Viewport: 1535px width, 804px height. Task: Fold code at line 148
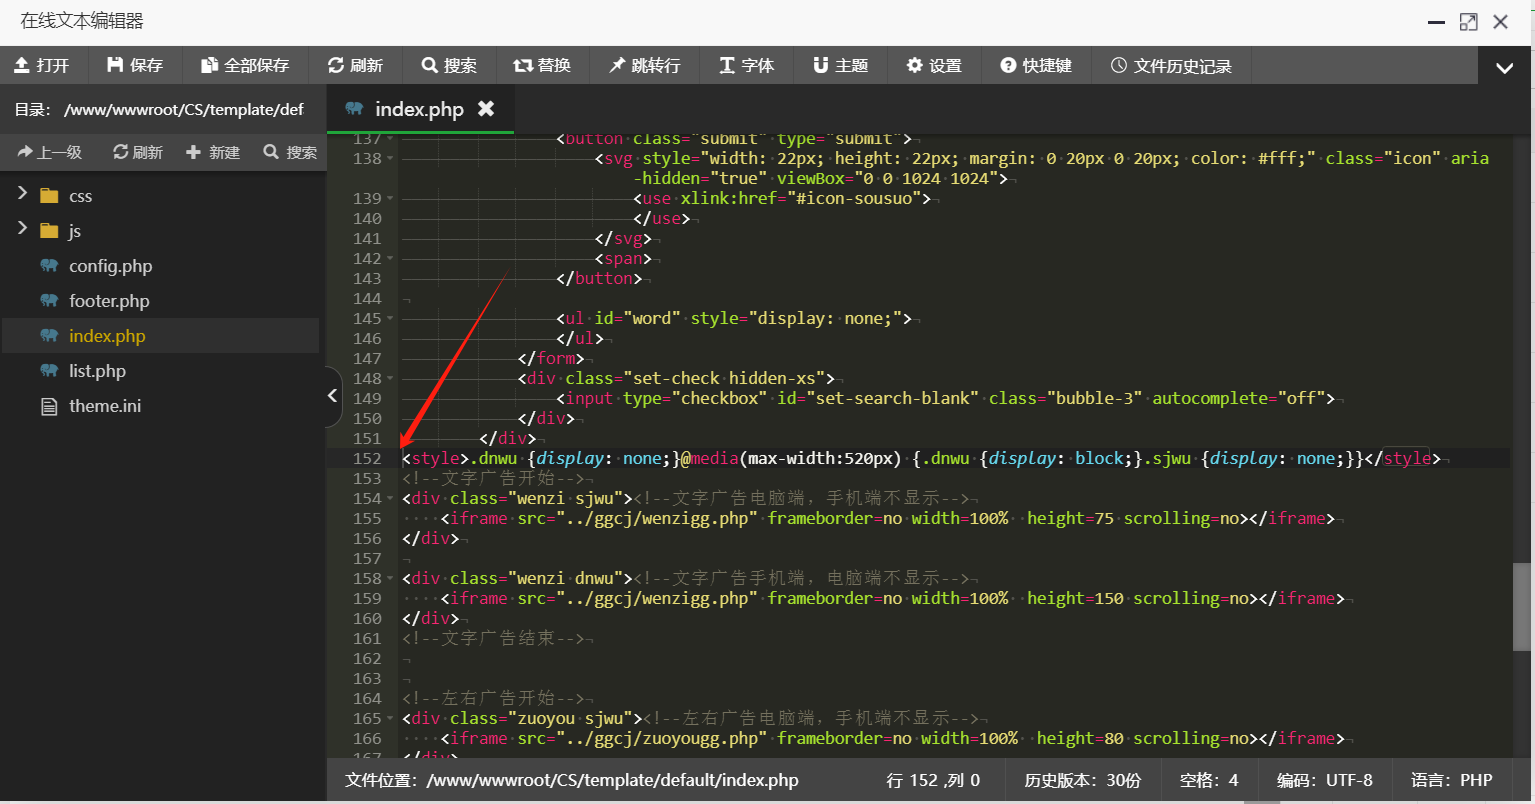tap(390, 378)
